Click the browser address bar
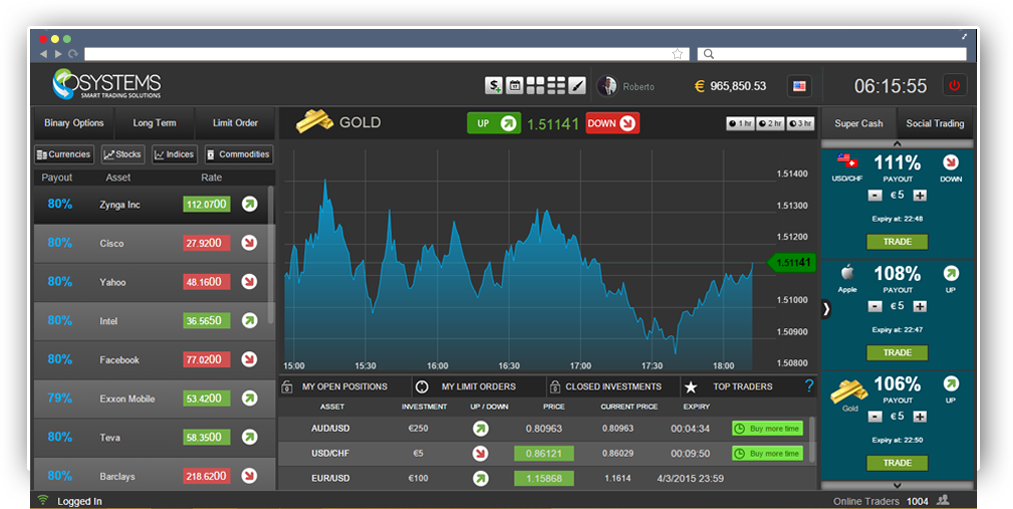Image resolution: width=1013 pixels, height=509 pixels. tap(386, 54)
